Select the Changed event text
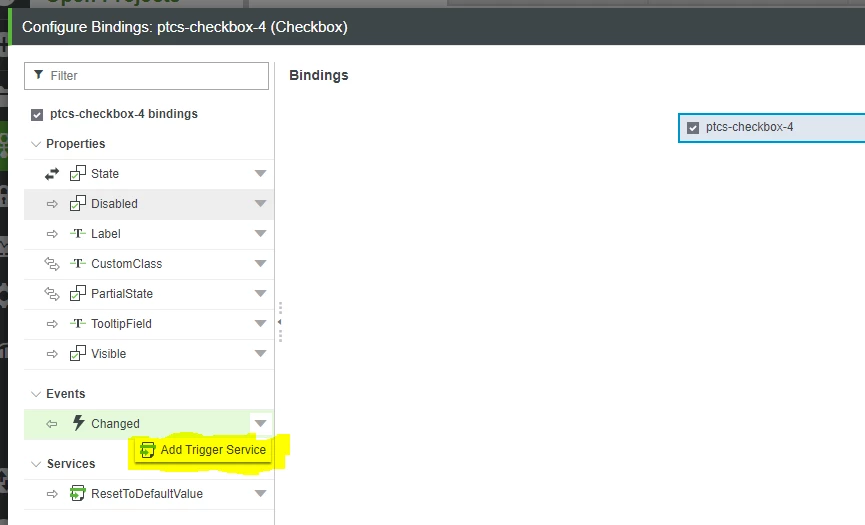The height and width of the screenshot is (525, 865). point(115,424)
